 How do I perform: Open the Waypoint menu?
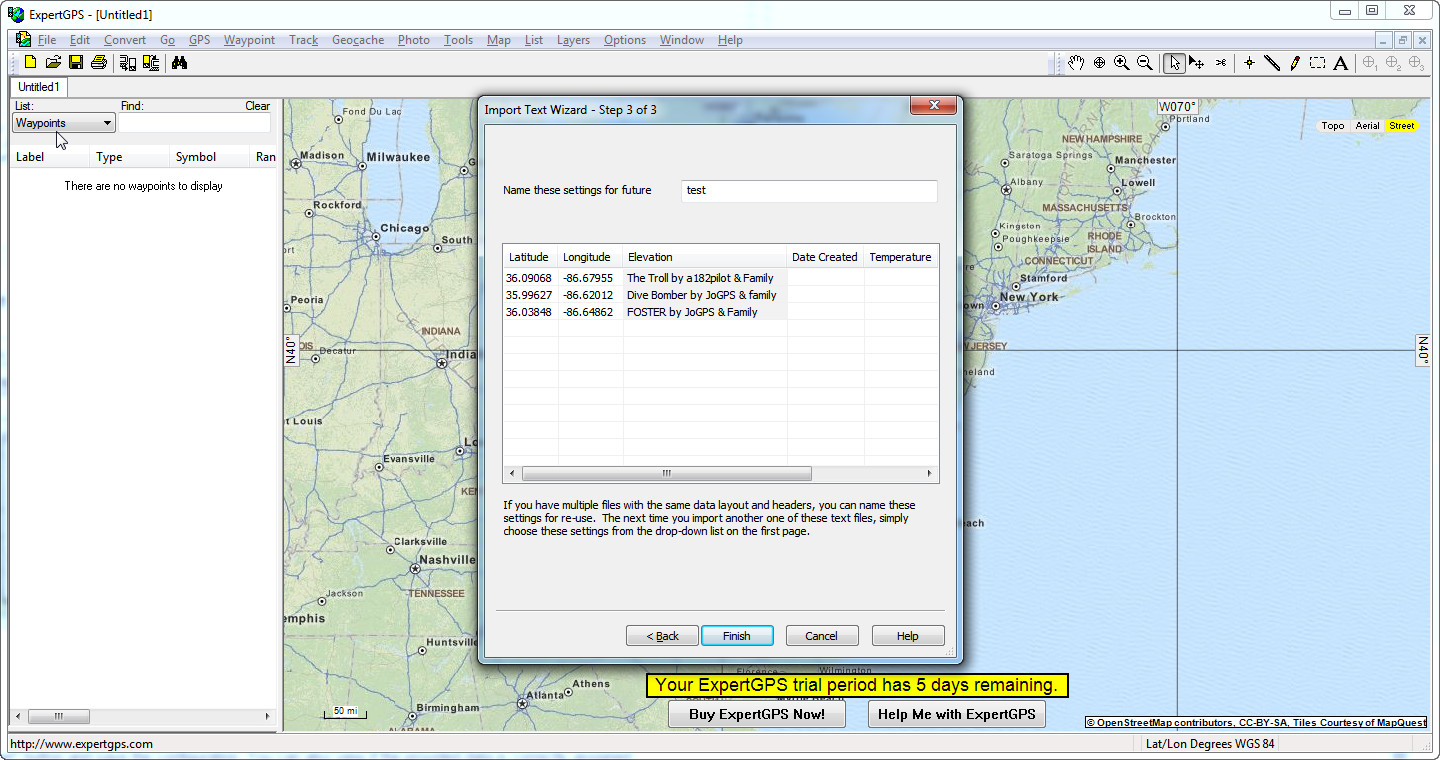pyautogui.click(x=249, y=40)
